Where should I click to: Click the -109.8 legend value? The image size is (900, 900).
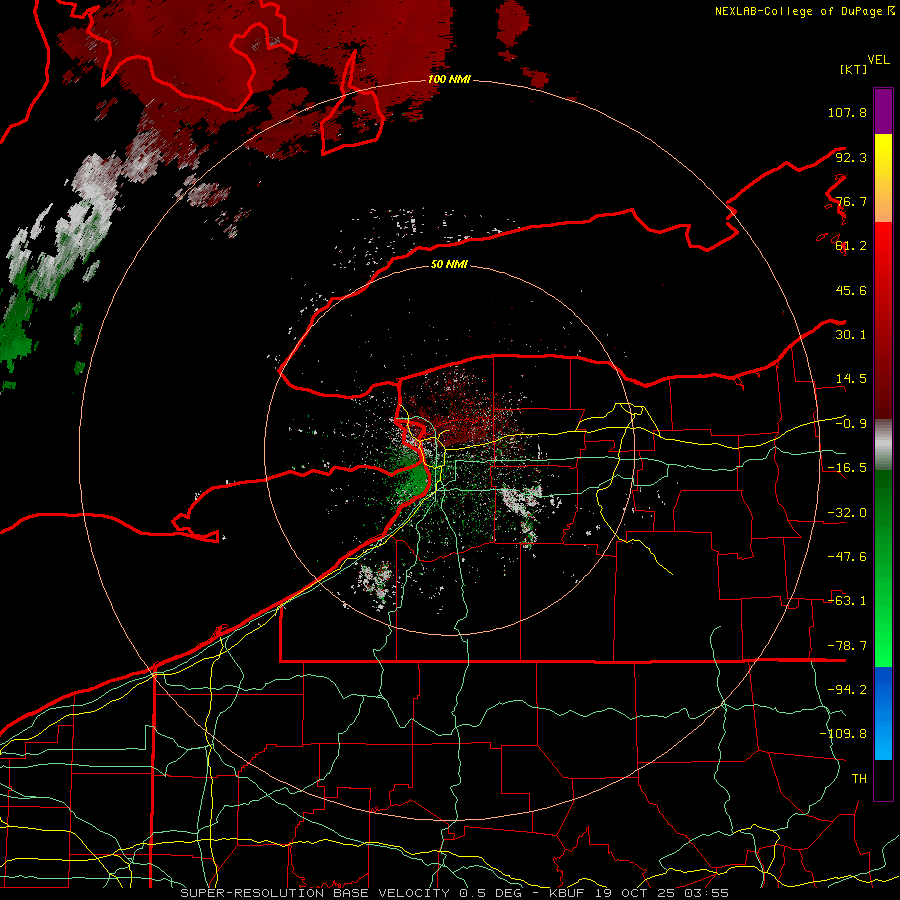click(843, 734)
